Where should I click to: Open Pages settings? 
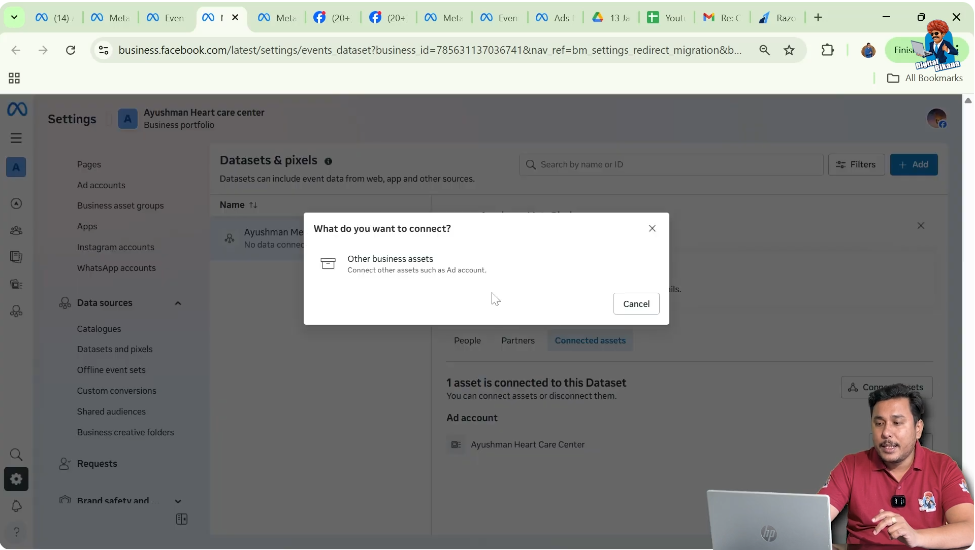89,165
